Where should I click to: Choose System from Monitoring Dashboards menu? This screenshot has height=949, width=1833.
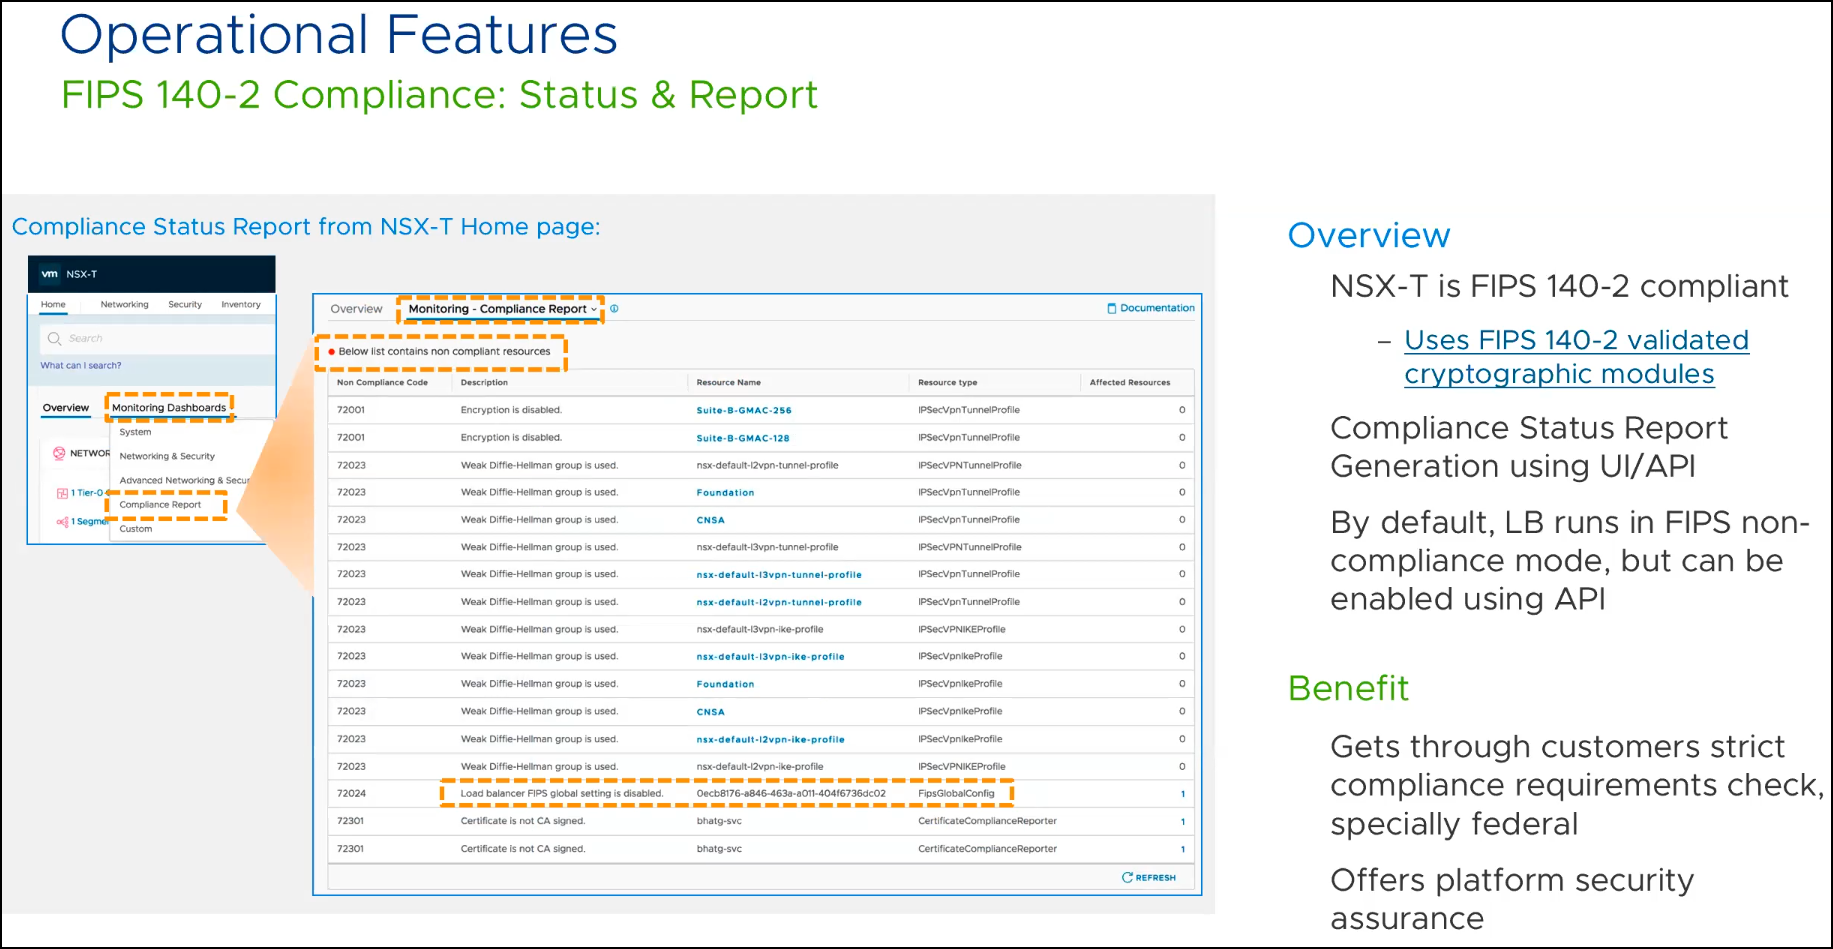pos(135,432)
